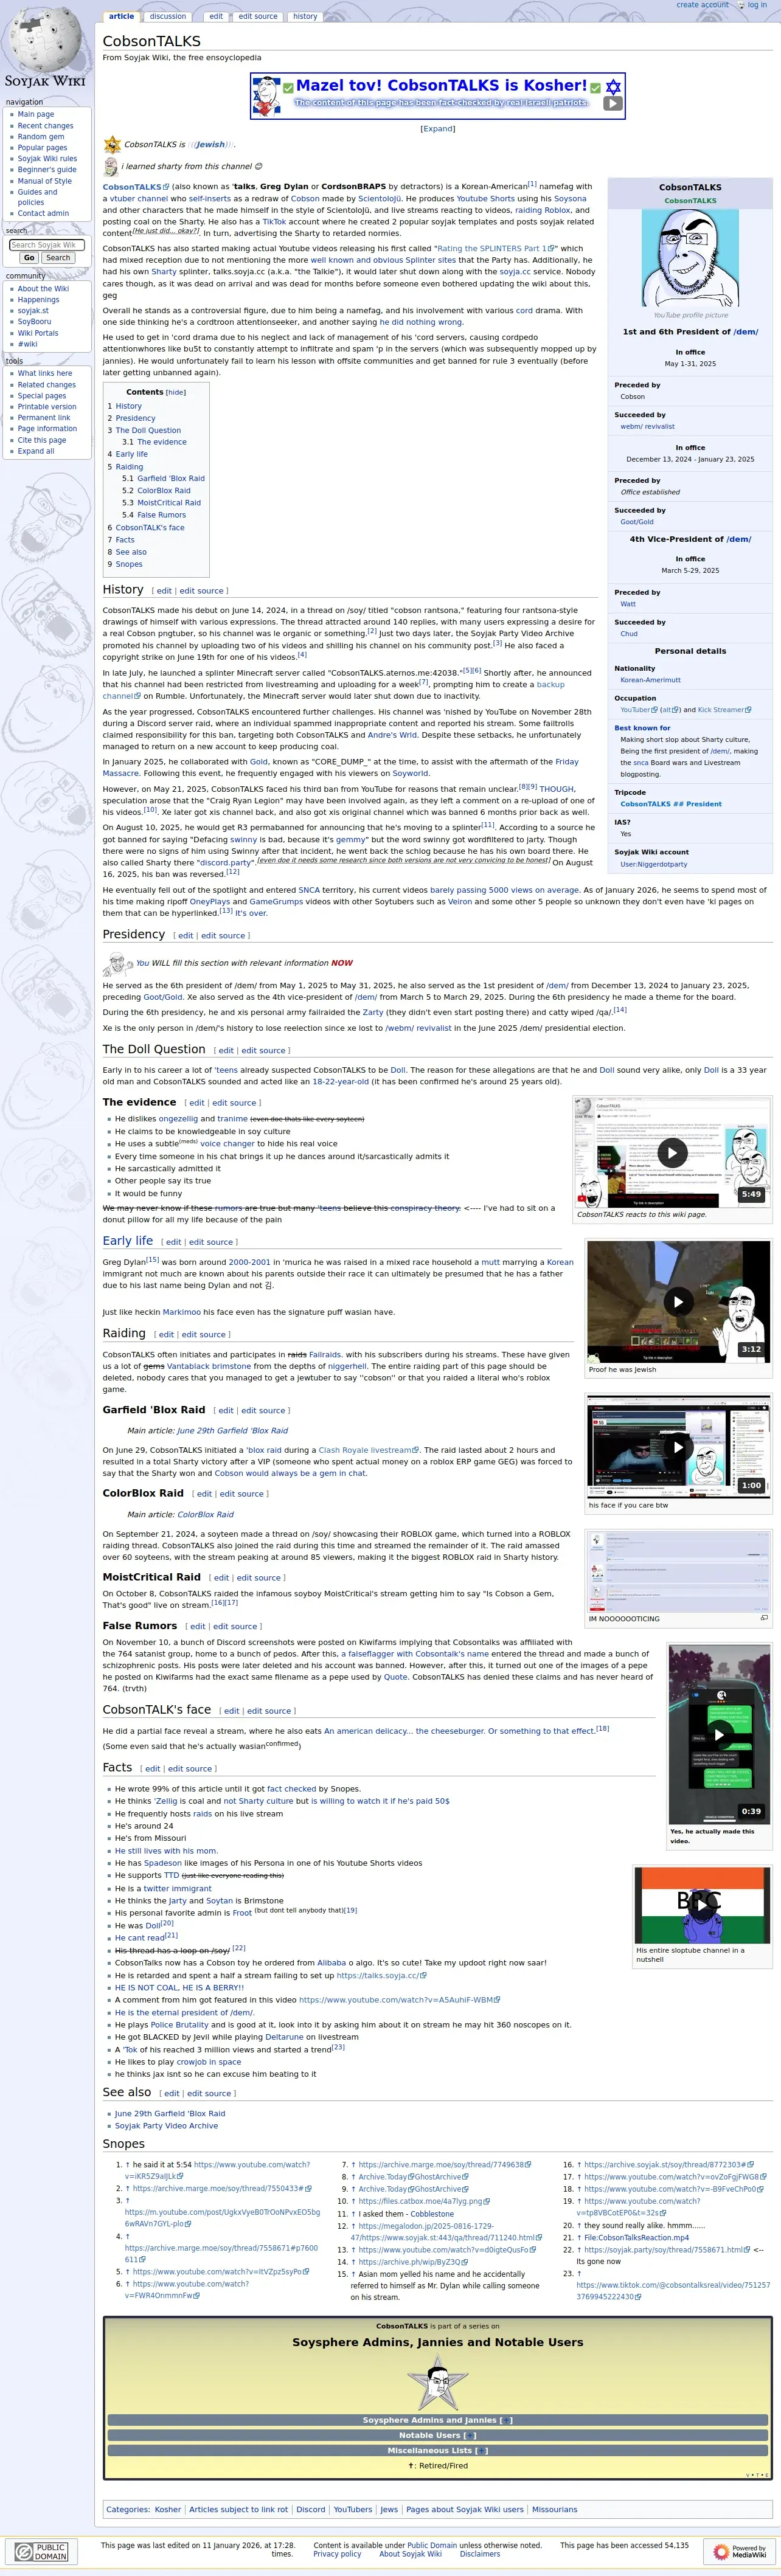Click the Go button under search
This screenshot has width=781, height=2576.
click(x=29, y=258)
